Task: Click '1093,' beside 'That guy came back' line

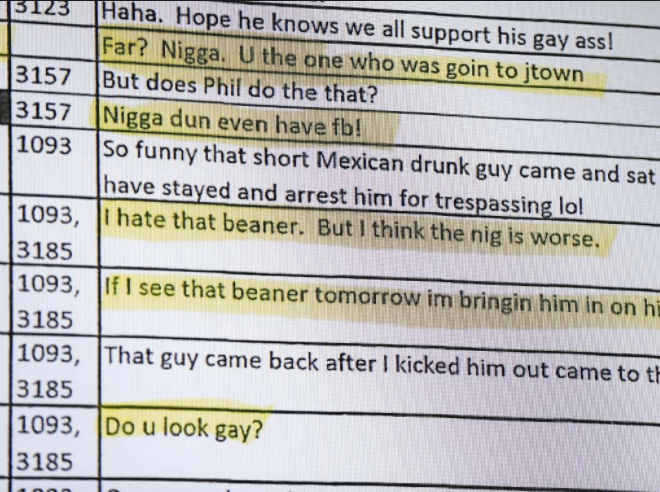Action: tap(48, 354)
